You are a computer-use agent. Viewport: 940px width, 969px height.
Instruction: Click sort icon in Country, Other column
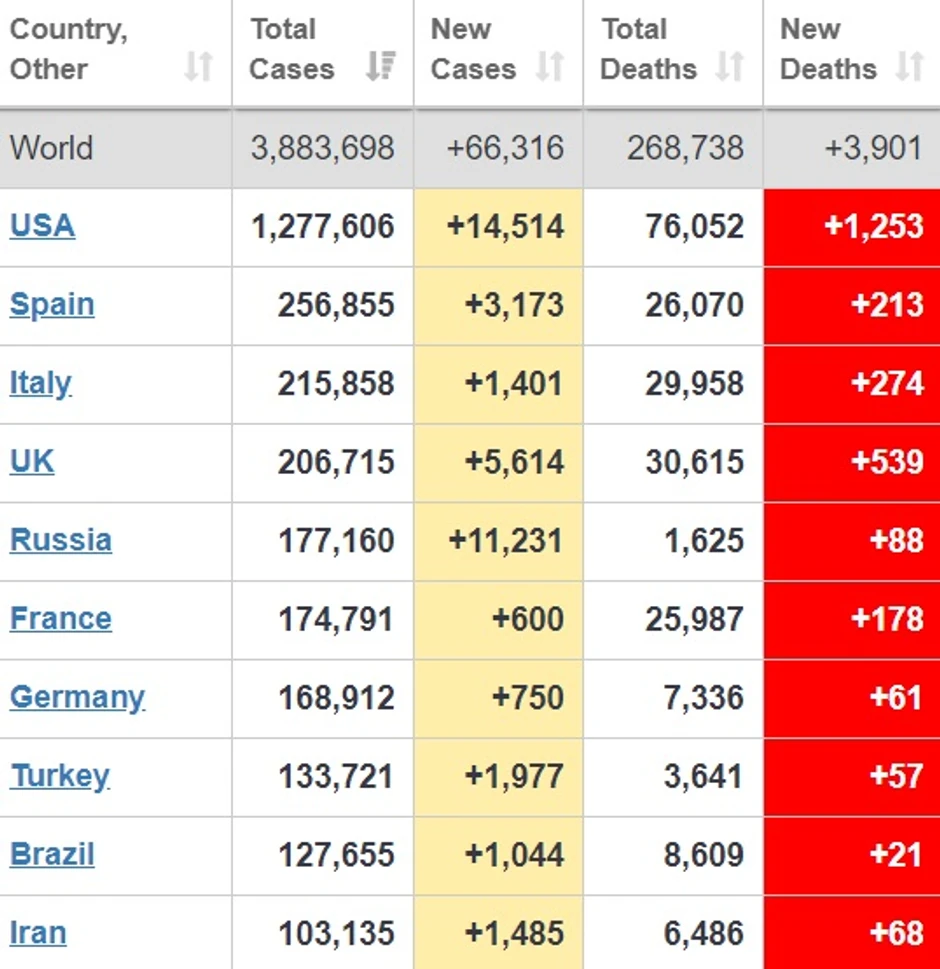(x=199, y=68)
